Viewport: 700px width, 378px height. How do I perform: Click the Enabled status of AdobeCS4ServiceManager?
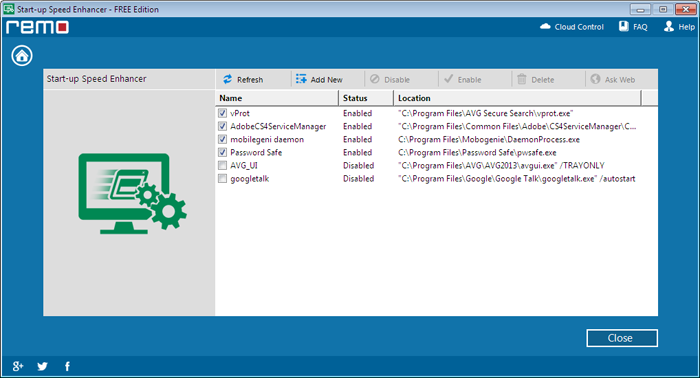coord(358,126)
